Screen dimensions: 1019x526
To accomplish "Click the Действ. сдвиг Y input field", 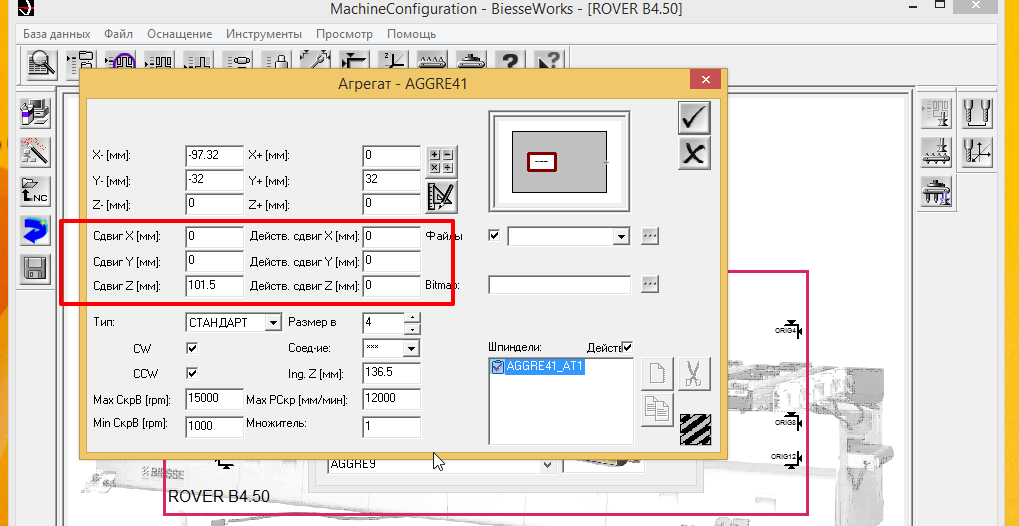I will tap(391, 261).
